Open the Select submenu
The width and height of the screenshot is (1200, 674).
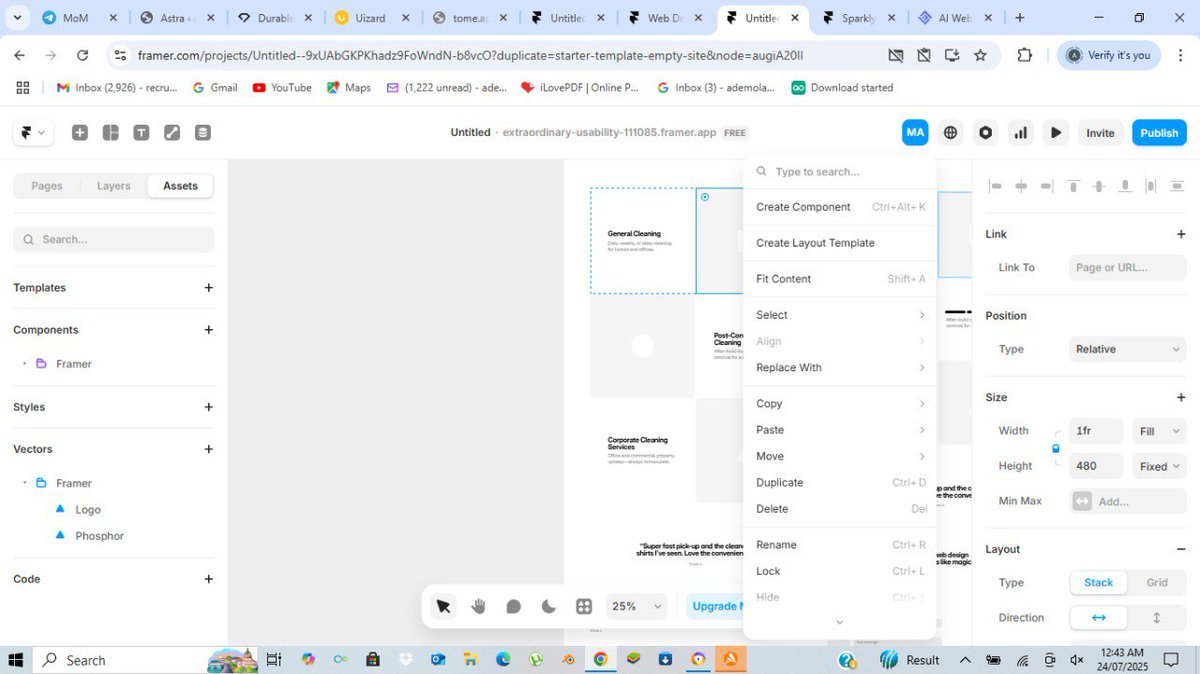coord(840,315)
